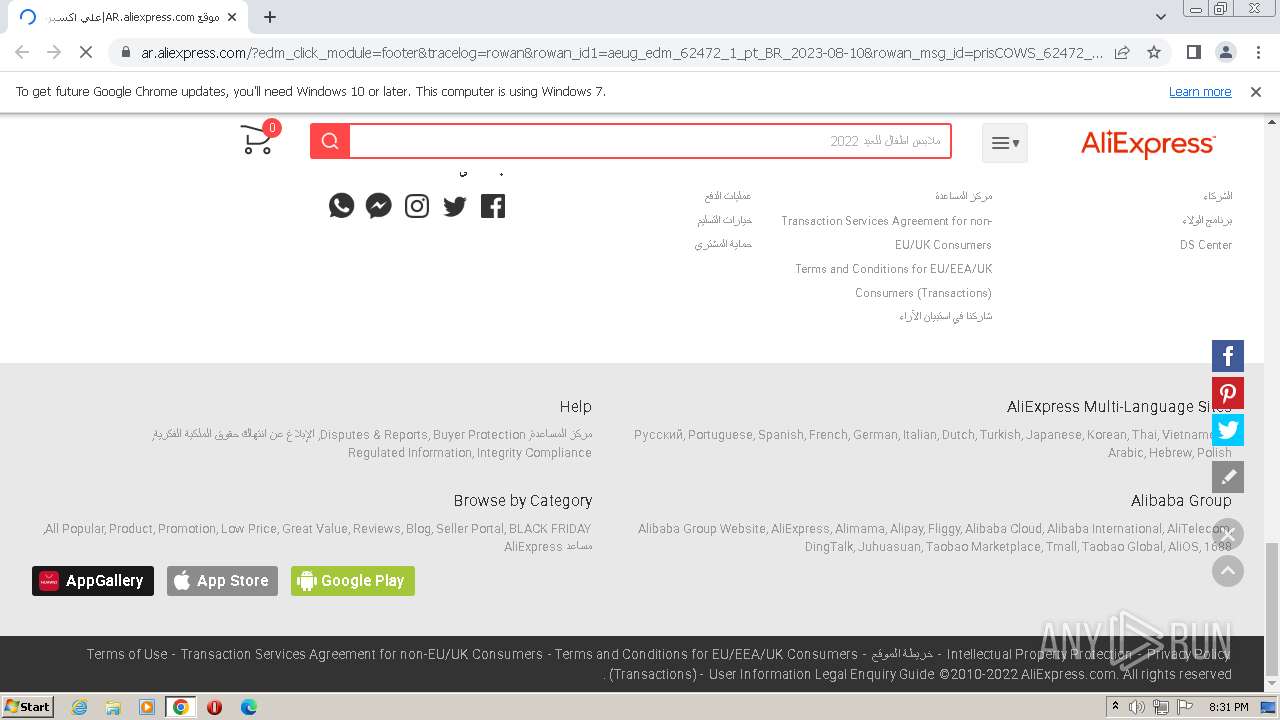Open Learn more update link
Screen dimensions: 1280x720
tap(1200, 92)
